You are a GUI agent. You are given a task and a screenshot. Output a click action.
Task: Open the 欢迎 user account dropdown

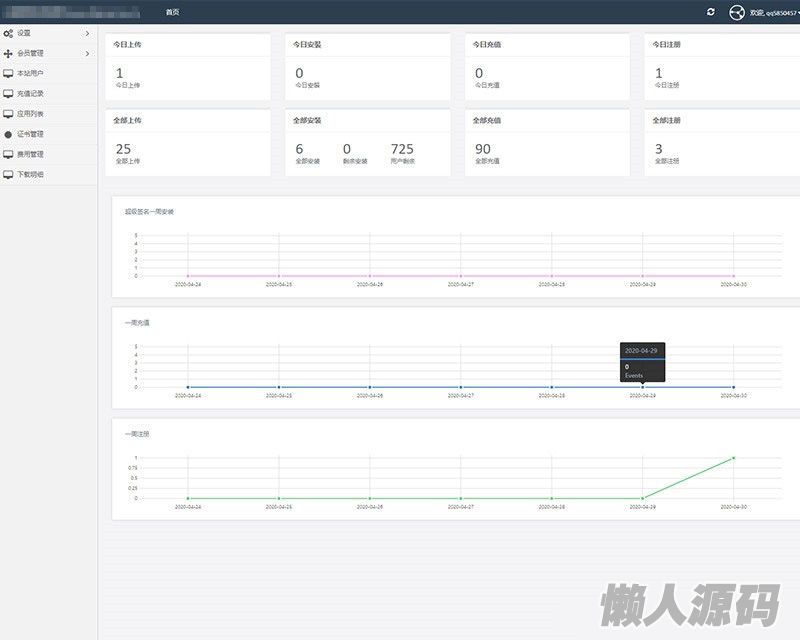coord(772,12)
